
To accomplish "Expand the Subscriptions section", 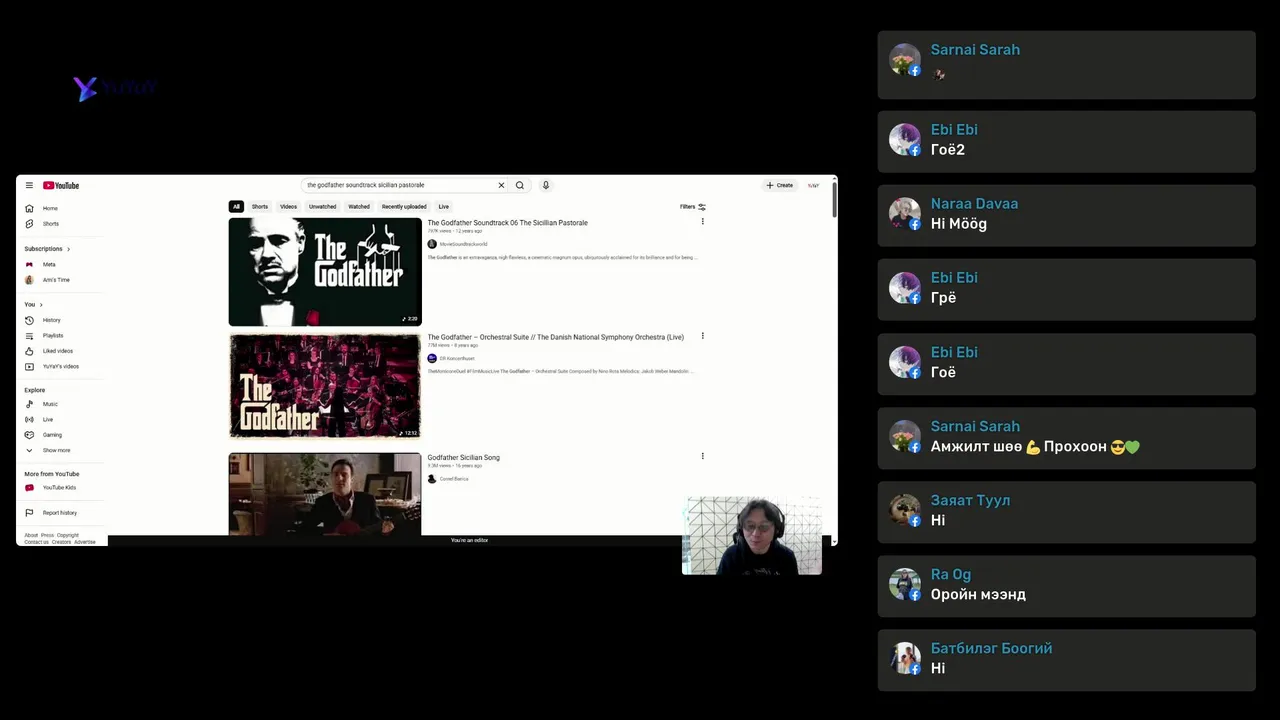I will click(x=47, y=249).
